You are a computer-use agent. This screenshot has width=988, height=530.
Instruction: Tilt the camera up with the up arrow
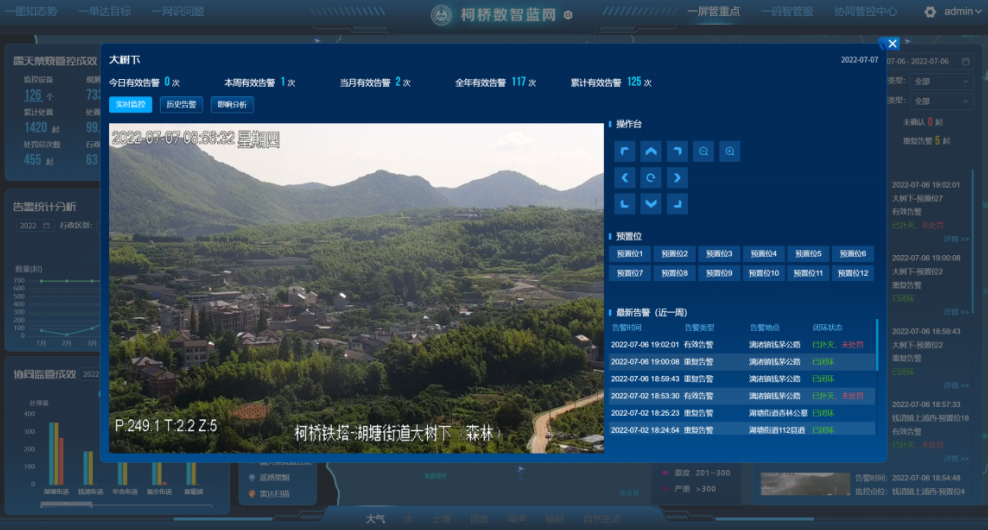point(651,152)
